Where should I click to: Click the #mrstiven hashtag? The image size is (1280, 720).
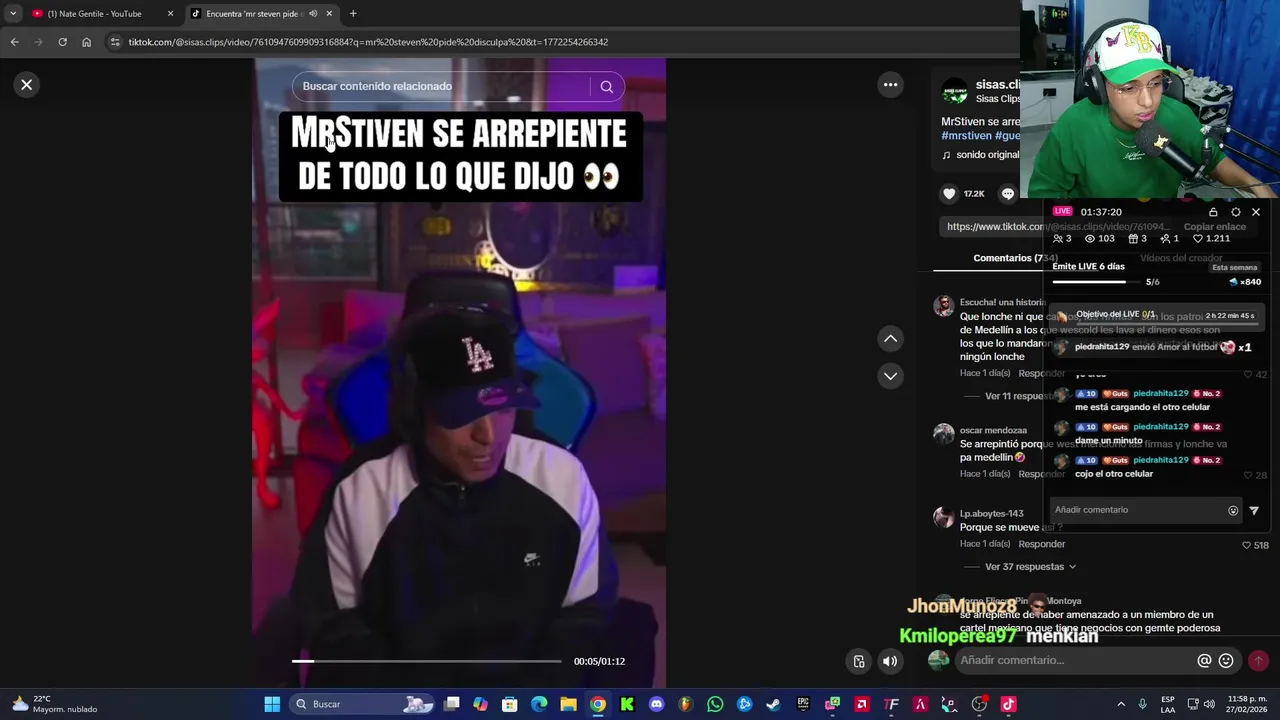(x=966, y=136)
